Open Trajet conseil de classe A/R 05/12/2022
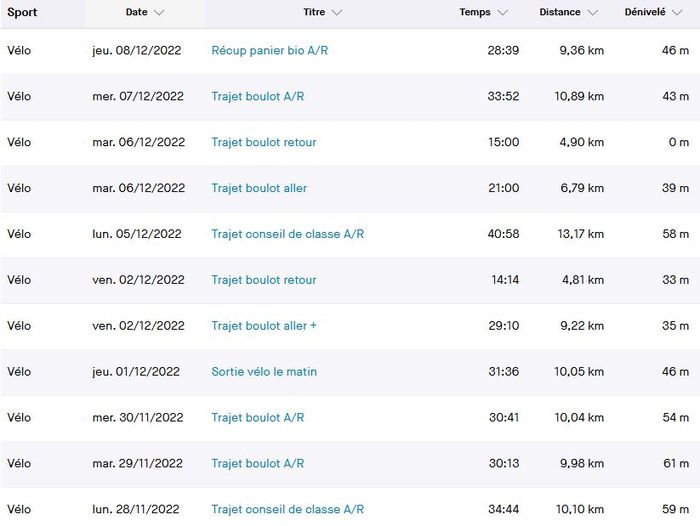This screenshot has height=526, width=700. click(x=287, y=234)
